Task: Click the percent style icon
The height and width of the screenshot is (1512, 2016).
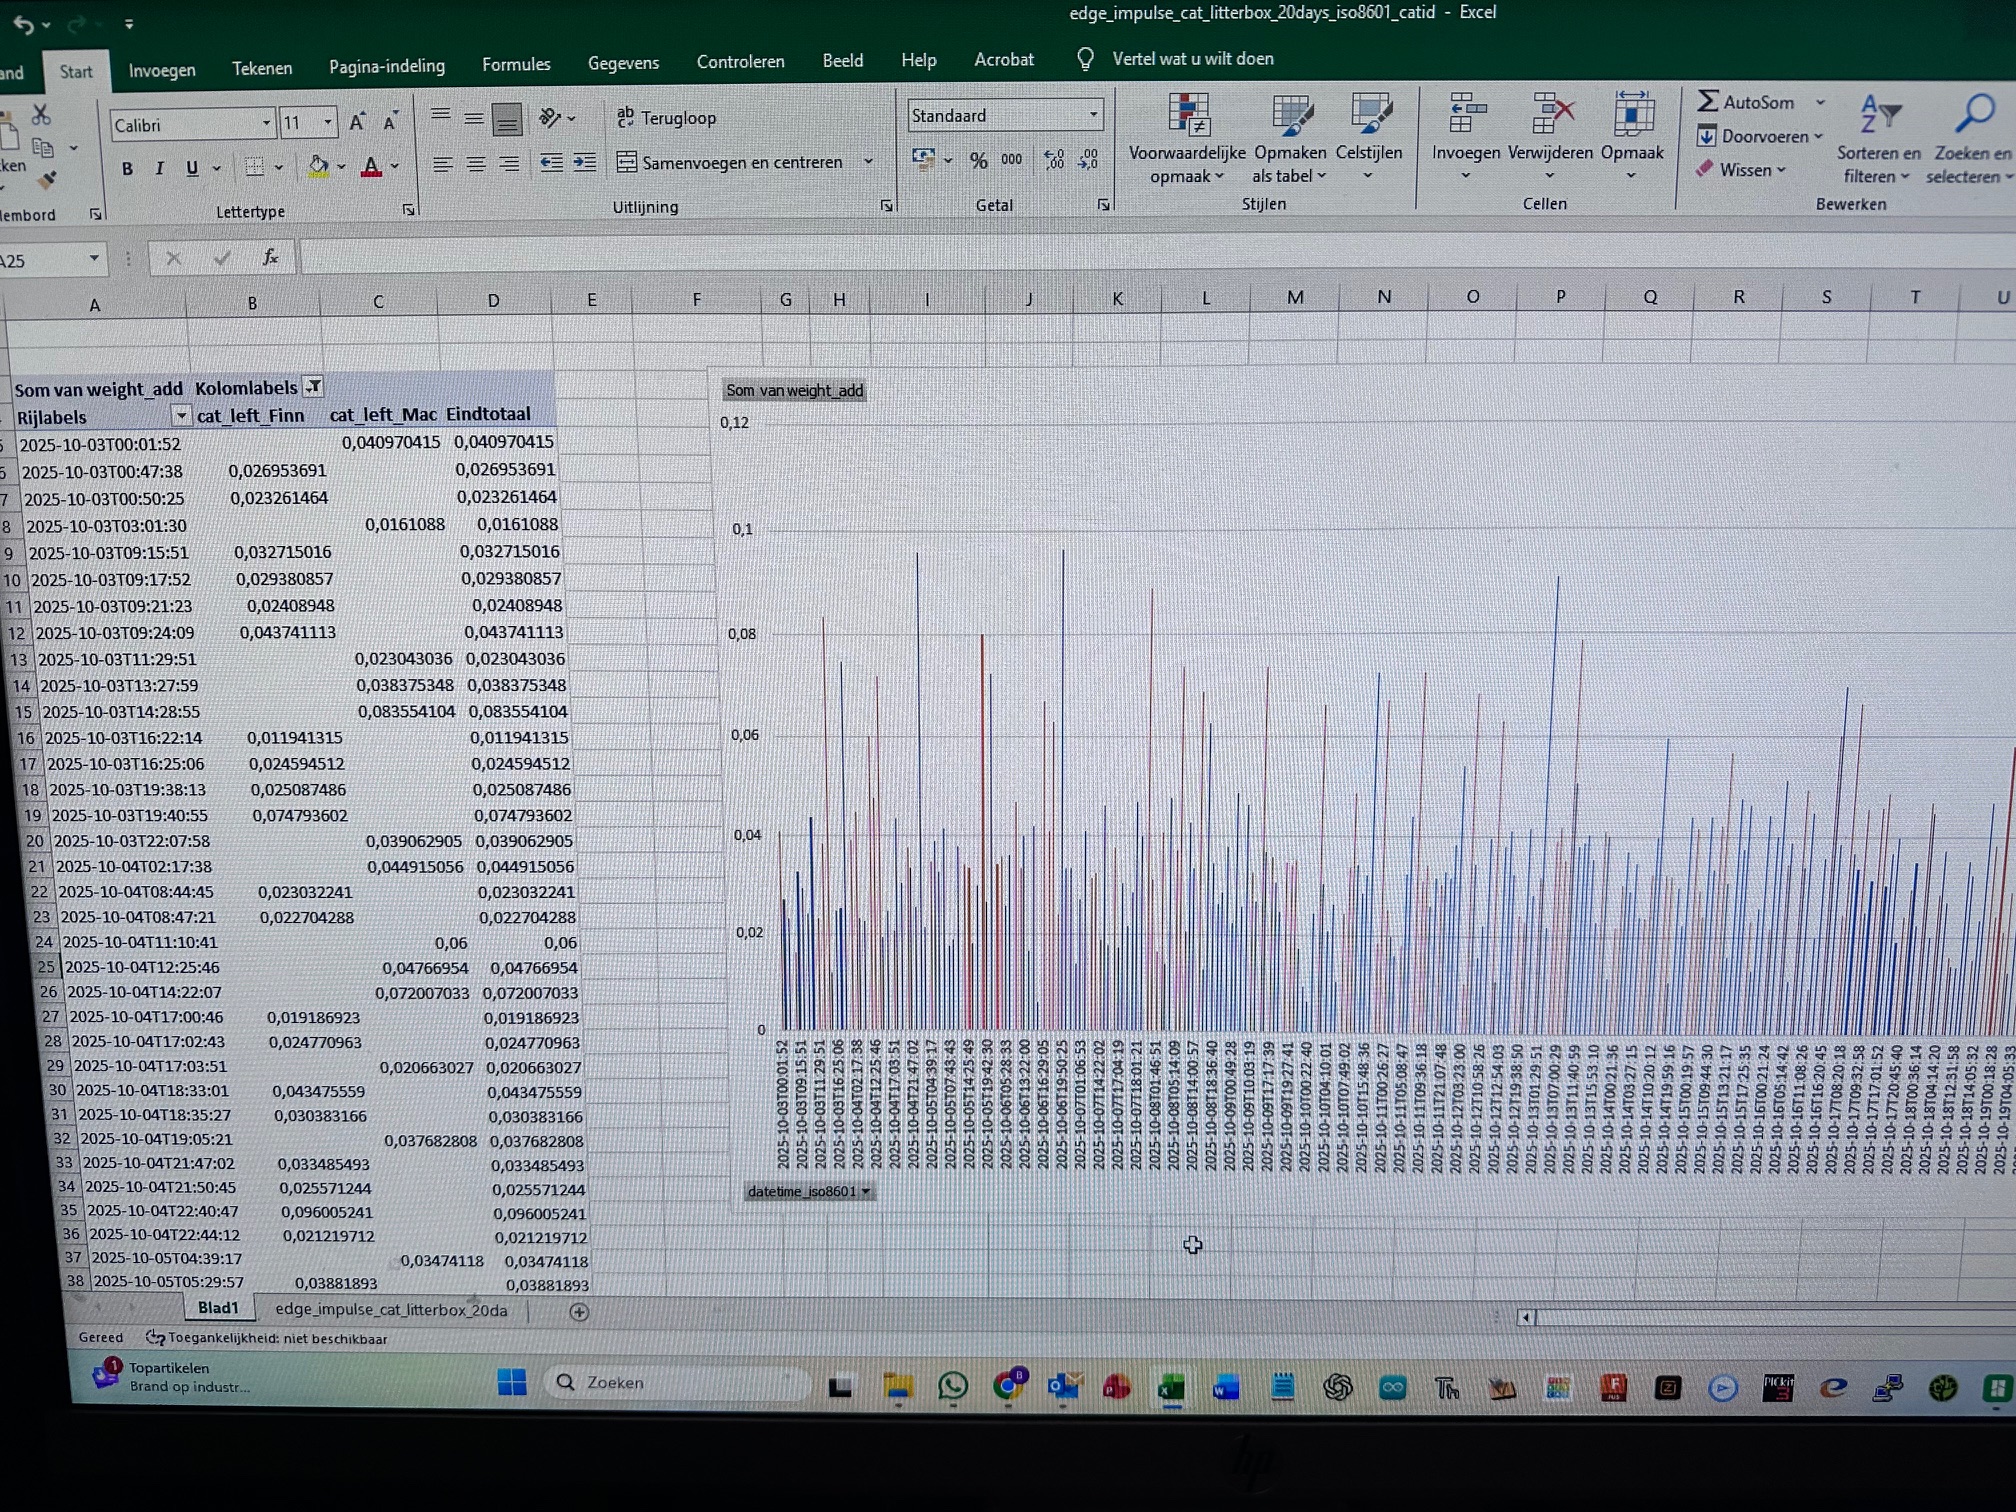Action: tap(978, 160)
